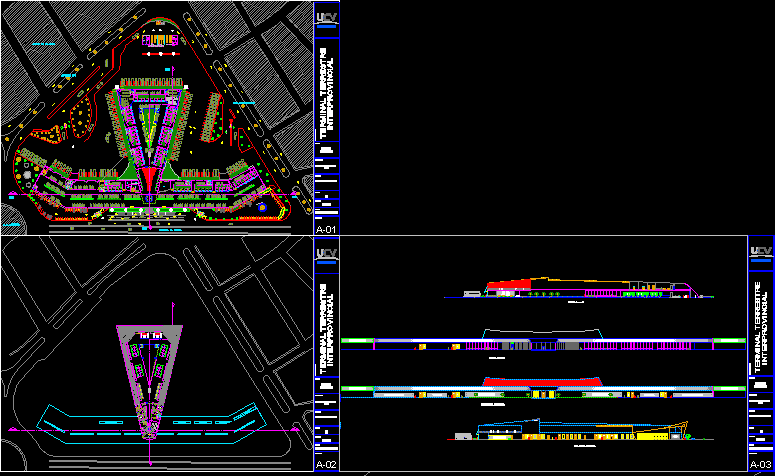Click the entrance booth at top of A-01
The height and width of the screenshot is (476, 775).
pos(158,40)
